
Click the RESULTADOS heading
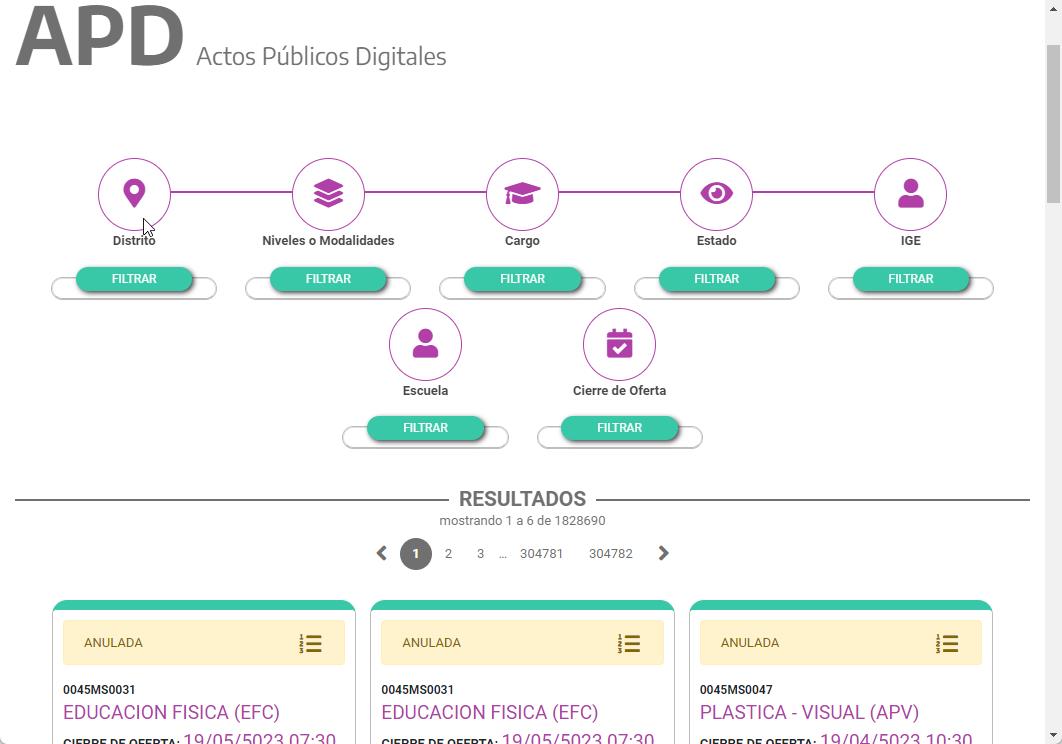click(x=522, y=499)
